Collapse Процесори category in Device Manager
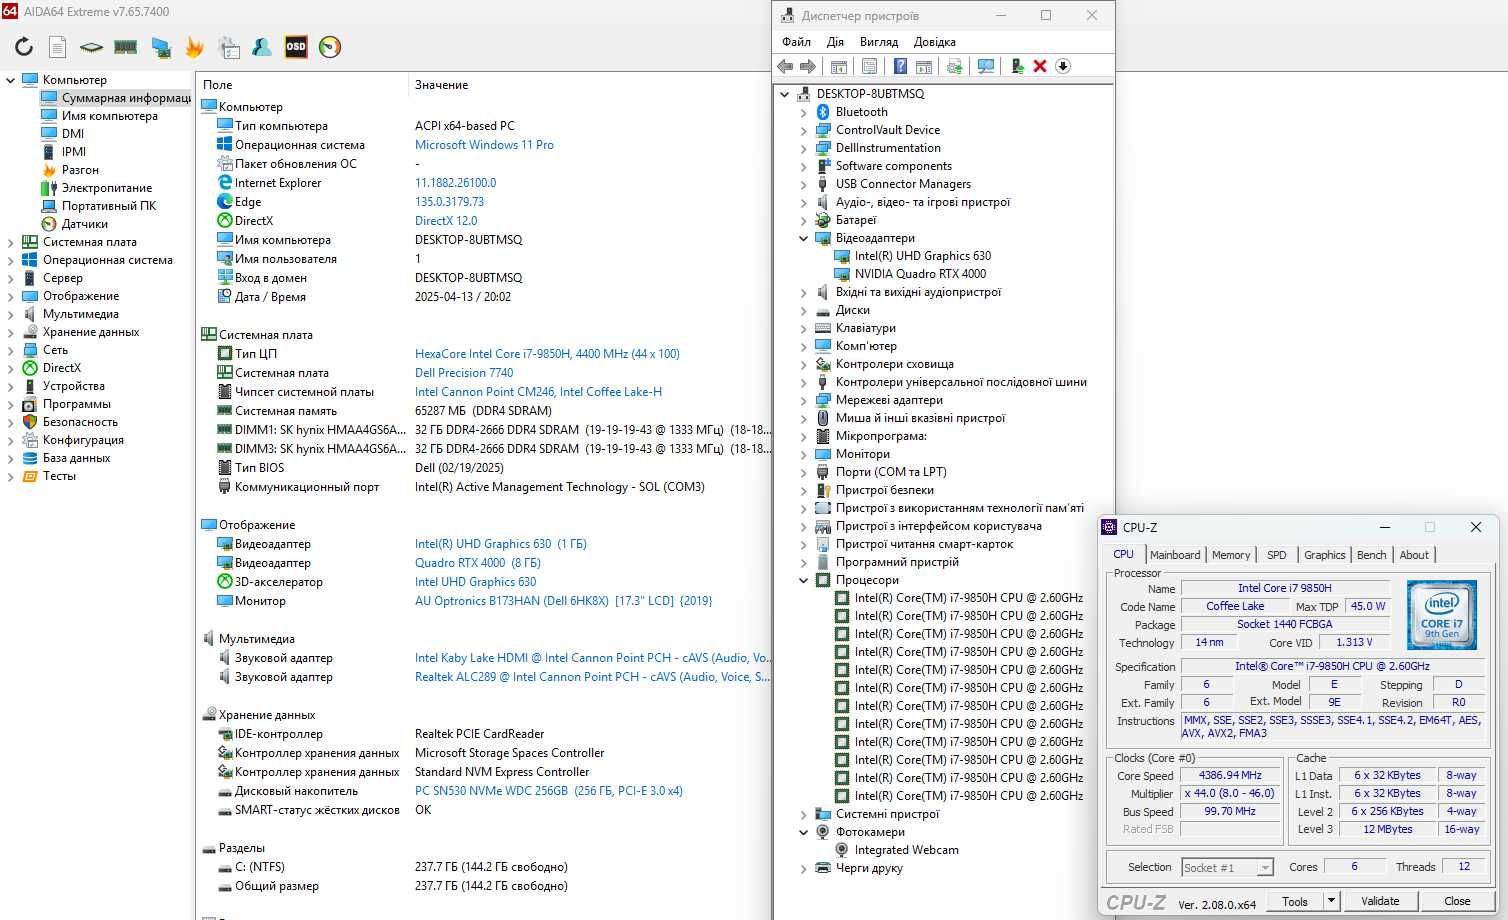The width and height of the screenshot is (1508, 920). click(x=803, y=580)
